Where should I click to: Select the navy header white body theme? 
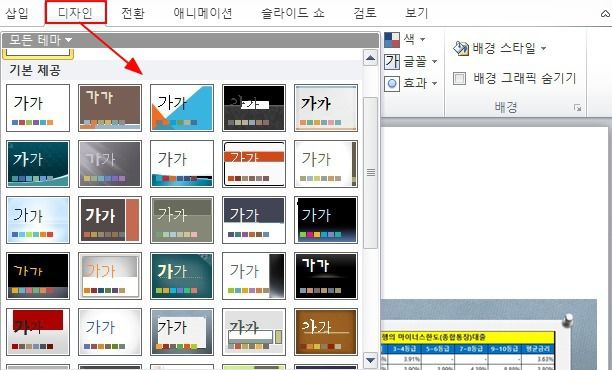[x=254, y=220]
